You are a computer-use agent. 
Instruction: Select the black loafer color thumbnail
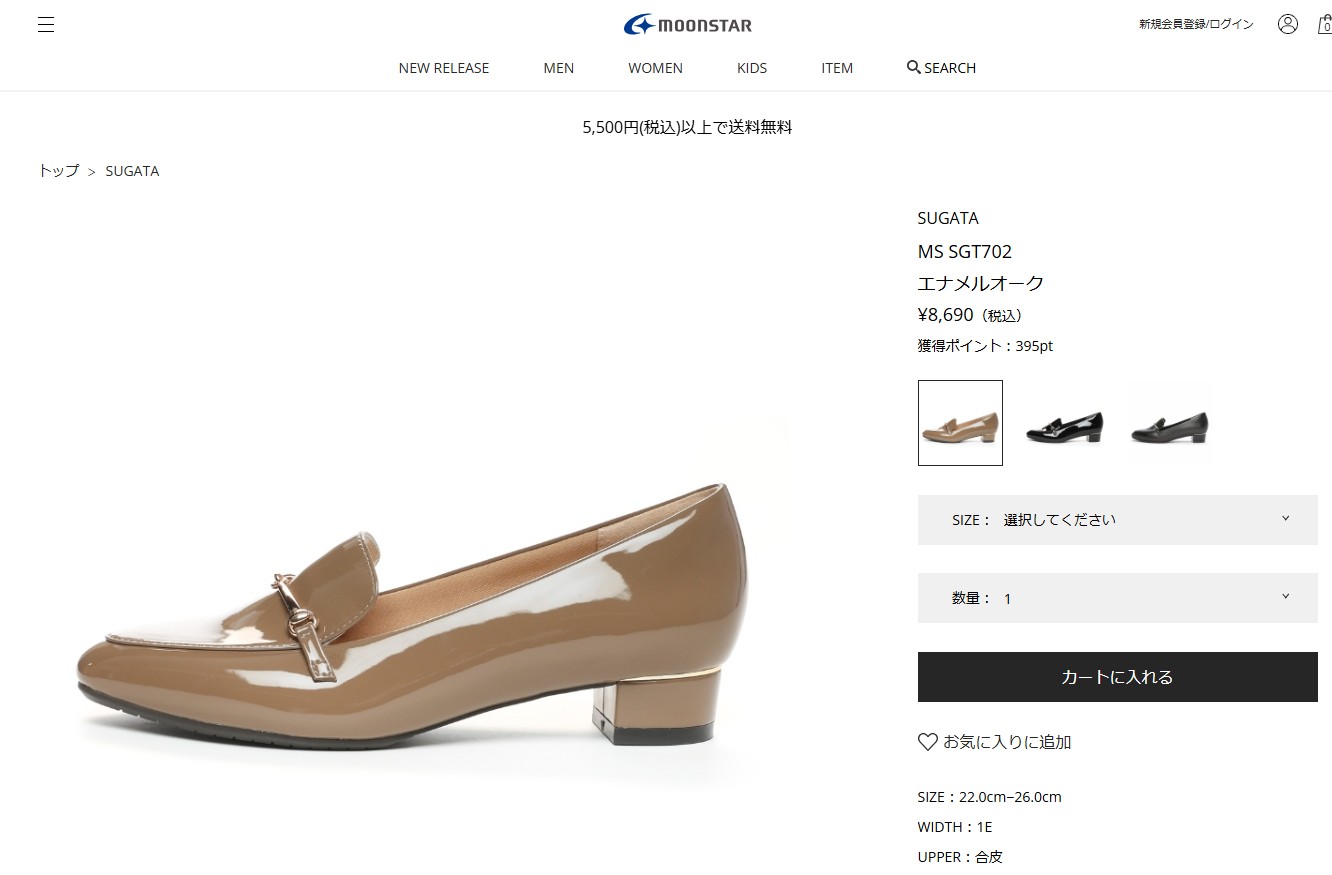tap(1064, 423)
